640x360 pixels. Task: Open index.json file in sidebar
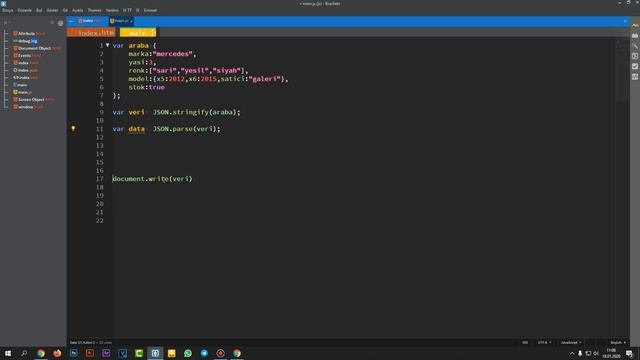pos(25,70)
